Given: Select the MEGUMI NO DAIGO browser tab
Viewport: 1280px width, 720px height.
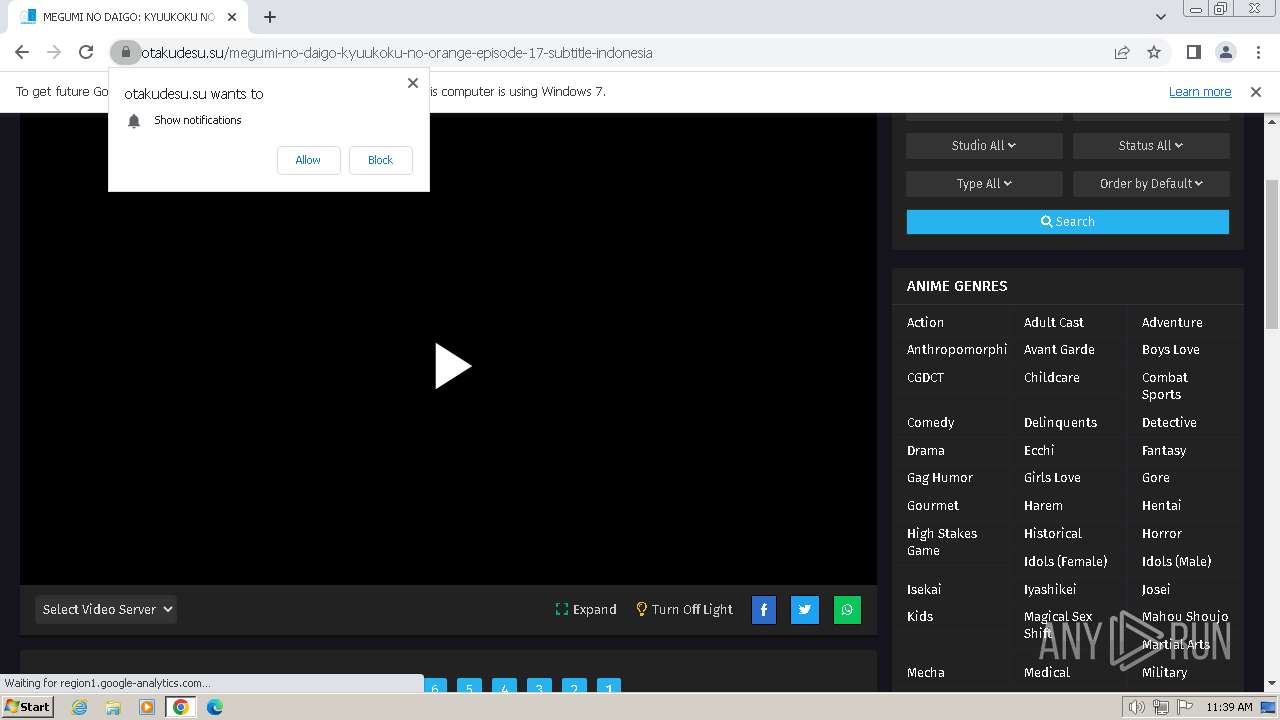Looking at the screenshot, I should (130, 17).
